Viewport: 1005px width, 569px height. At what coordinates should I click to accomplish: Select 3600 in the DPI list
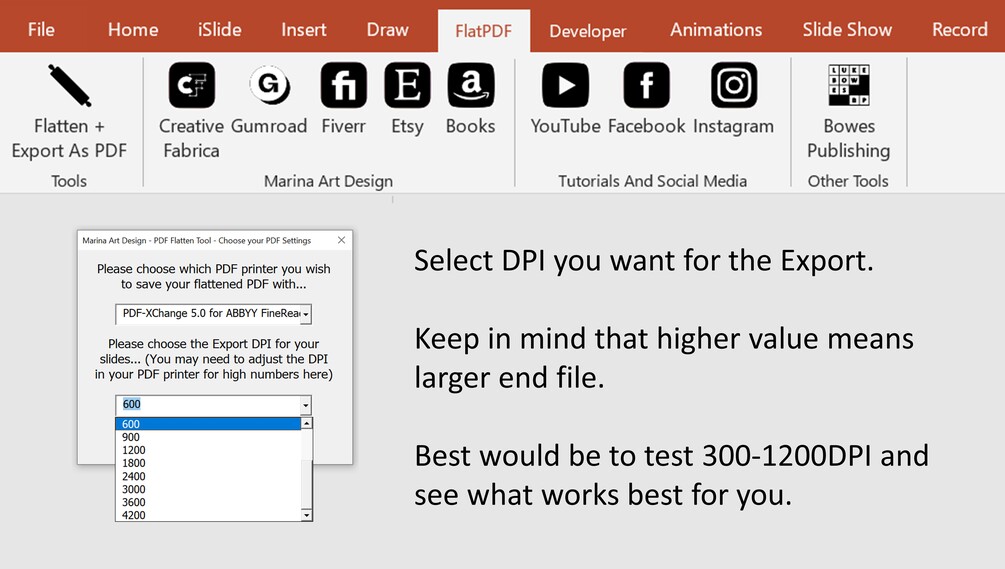pyautogui.click(x=208, y=502)
